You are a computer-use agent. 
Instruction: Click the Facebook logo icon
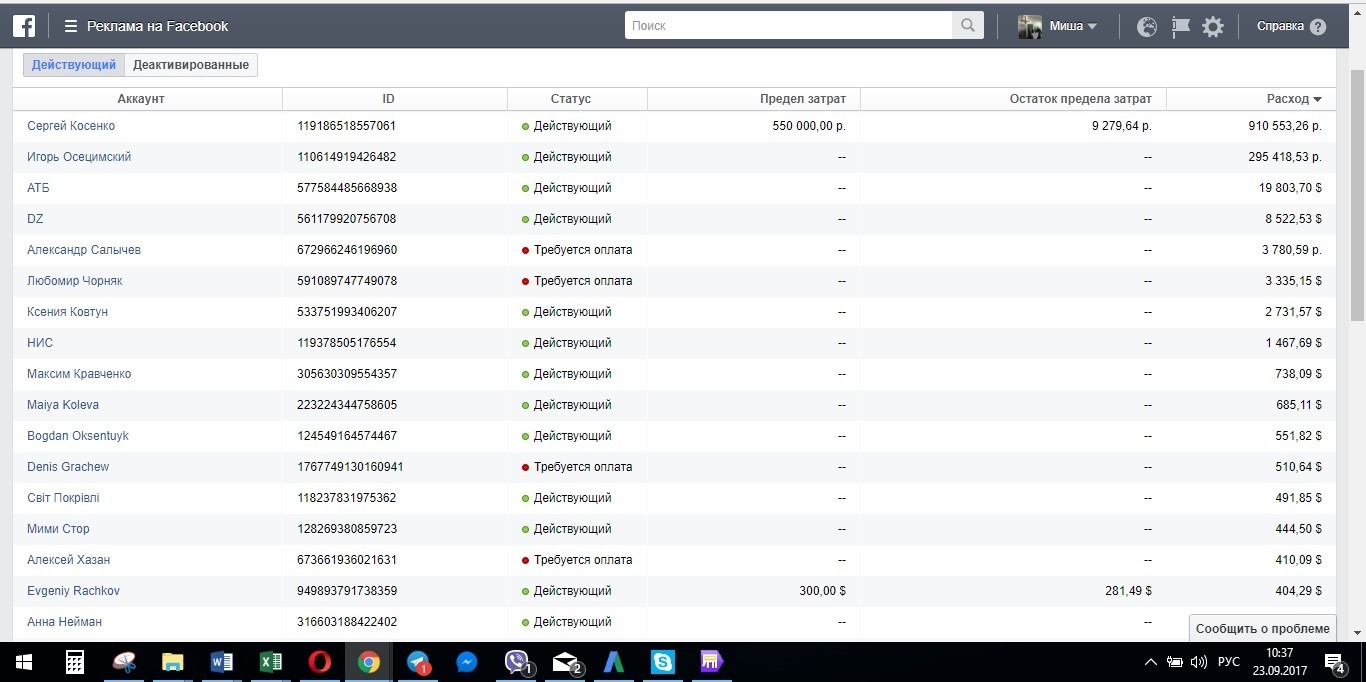pos(24,26)
